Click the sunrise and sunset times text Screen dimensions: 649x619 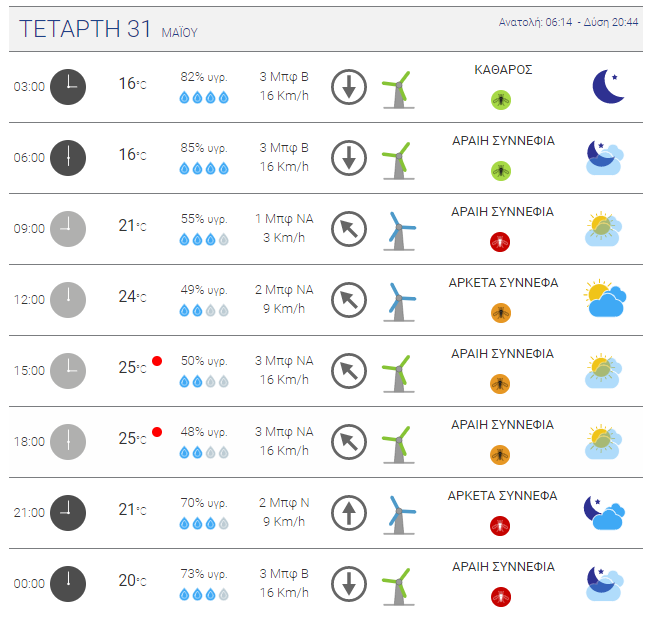[568, 22]
